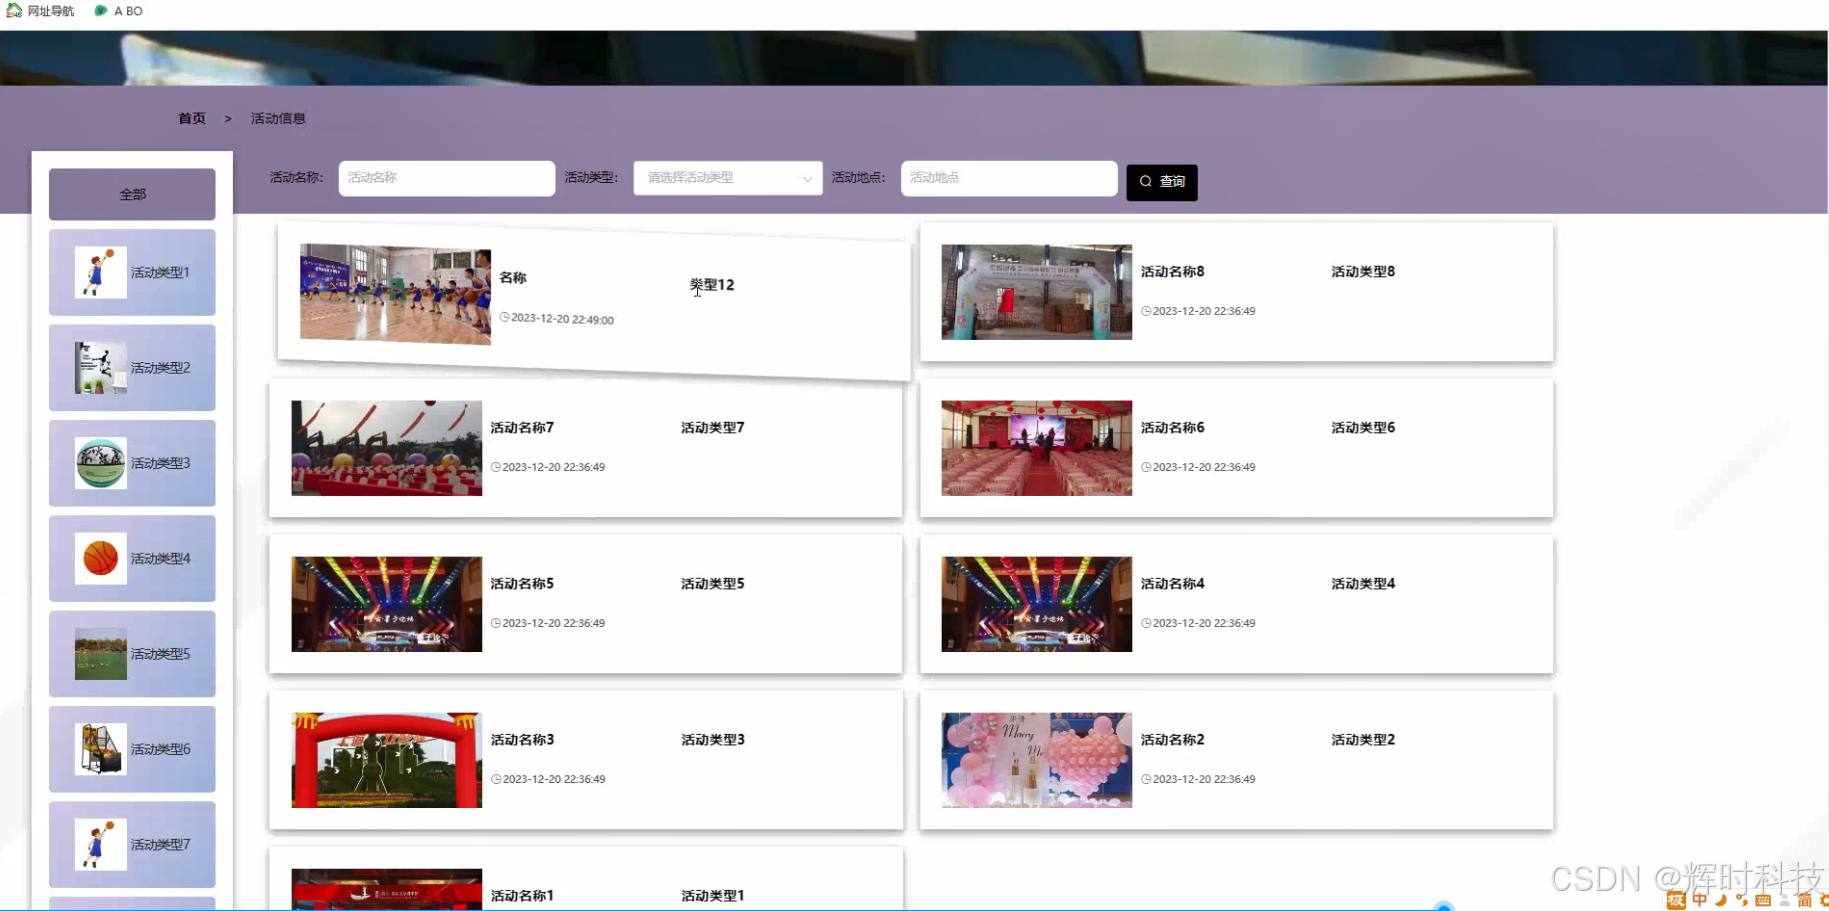Click clock icon on 活动名称3 card
The image size is (1829, 911).
[x=495, y=779]
